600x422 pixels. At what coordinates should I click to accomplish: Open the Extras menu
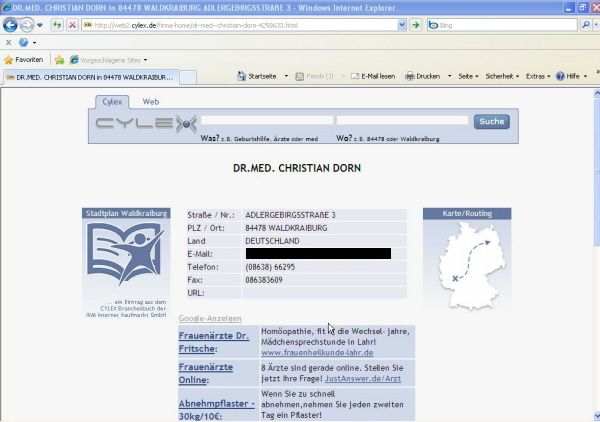coord(538,76)
